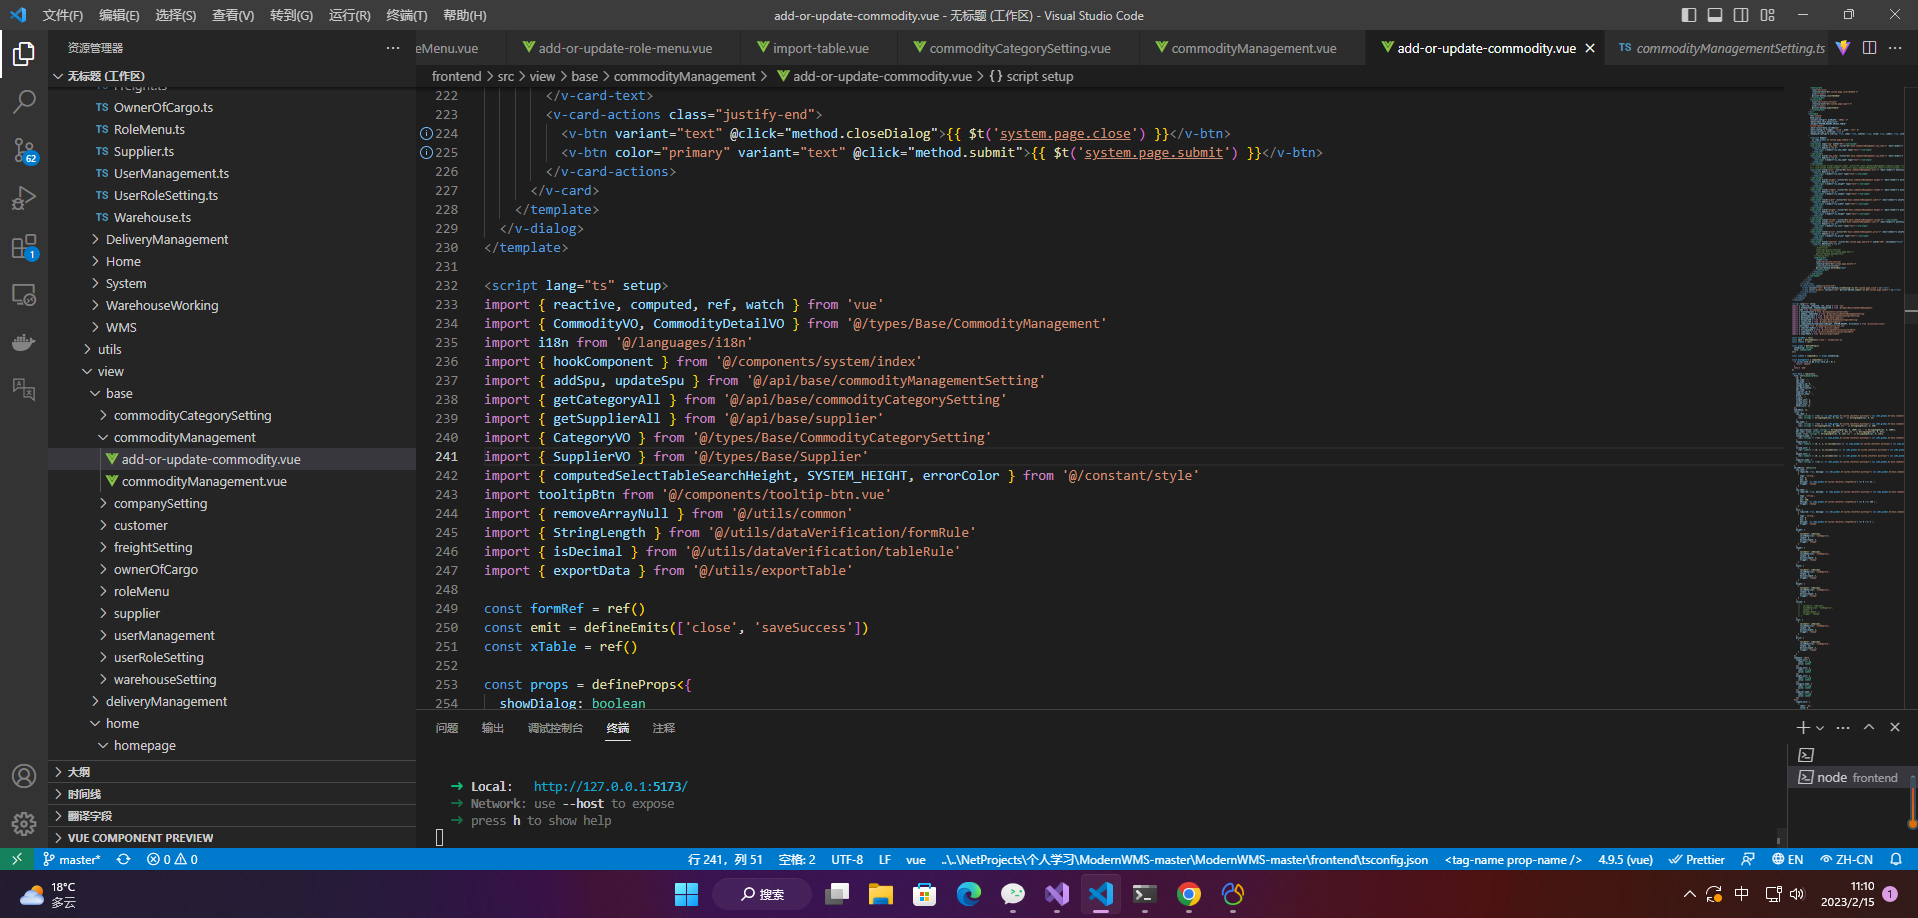The width and height of the screenshot is (1918, 918).
Task: Maximize the terminal panel with the up chevron
Action: point(1869,728)
